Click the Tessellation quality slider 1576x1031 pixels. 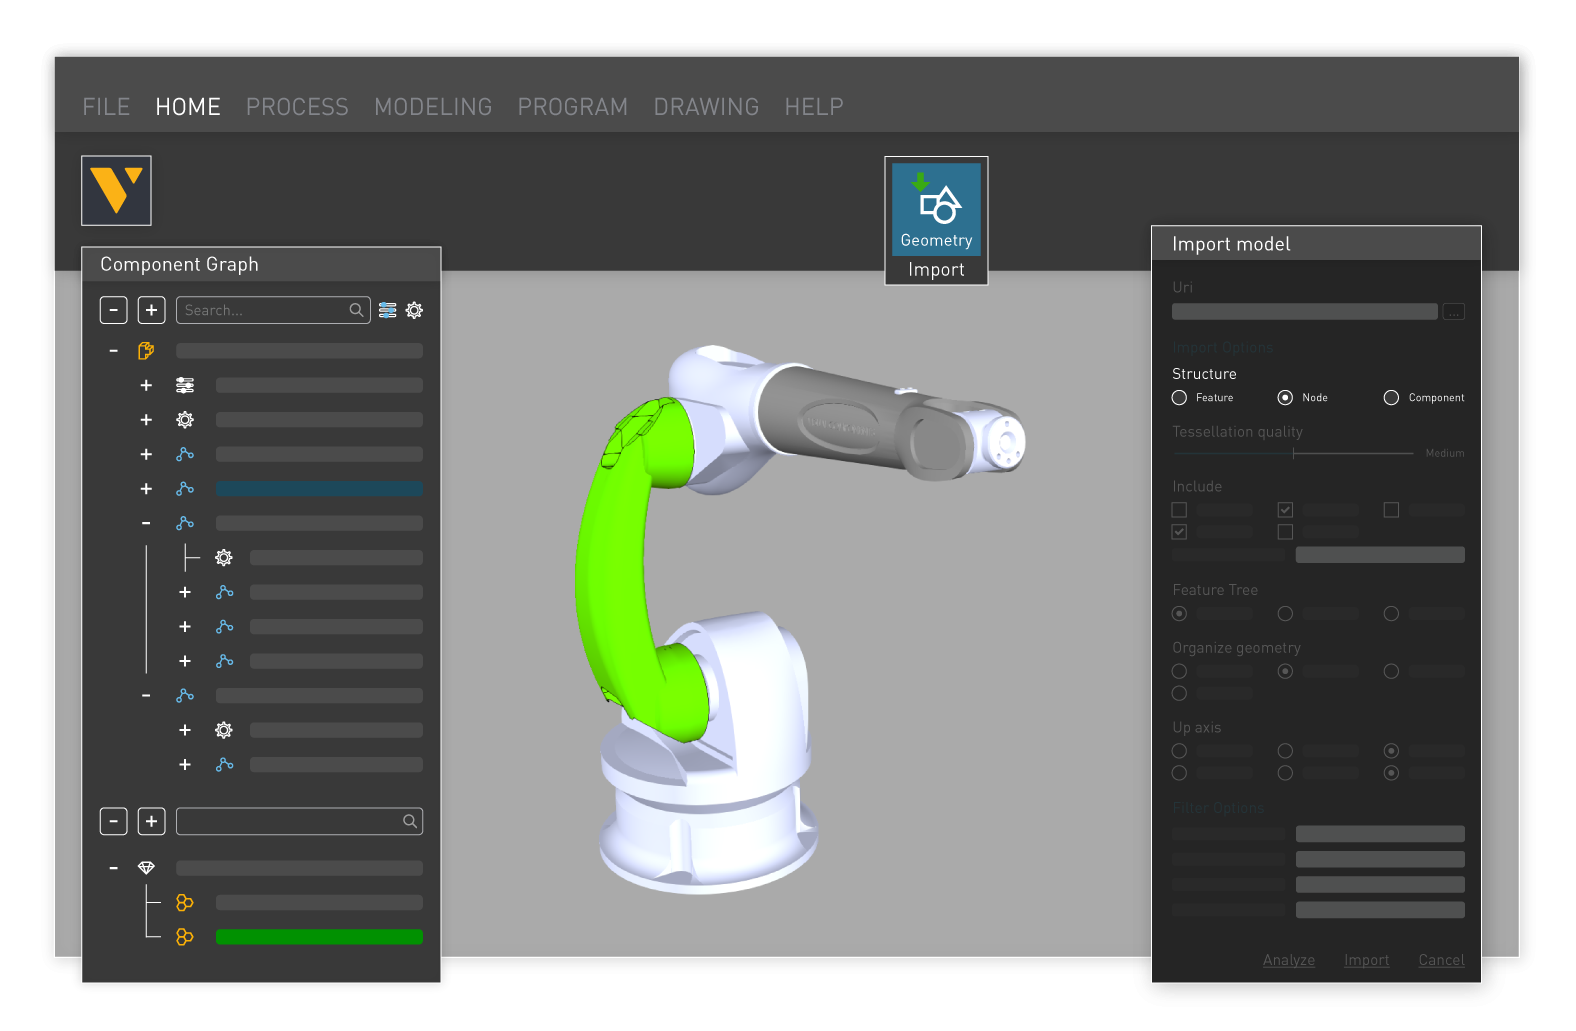point(1293,453)
